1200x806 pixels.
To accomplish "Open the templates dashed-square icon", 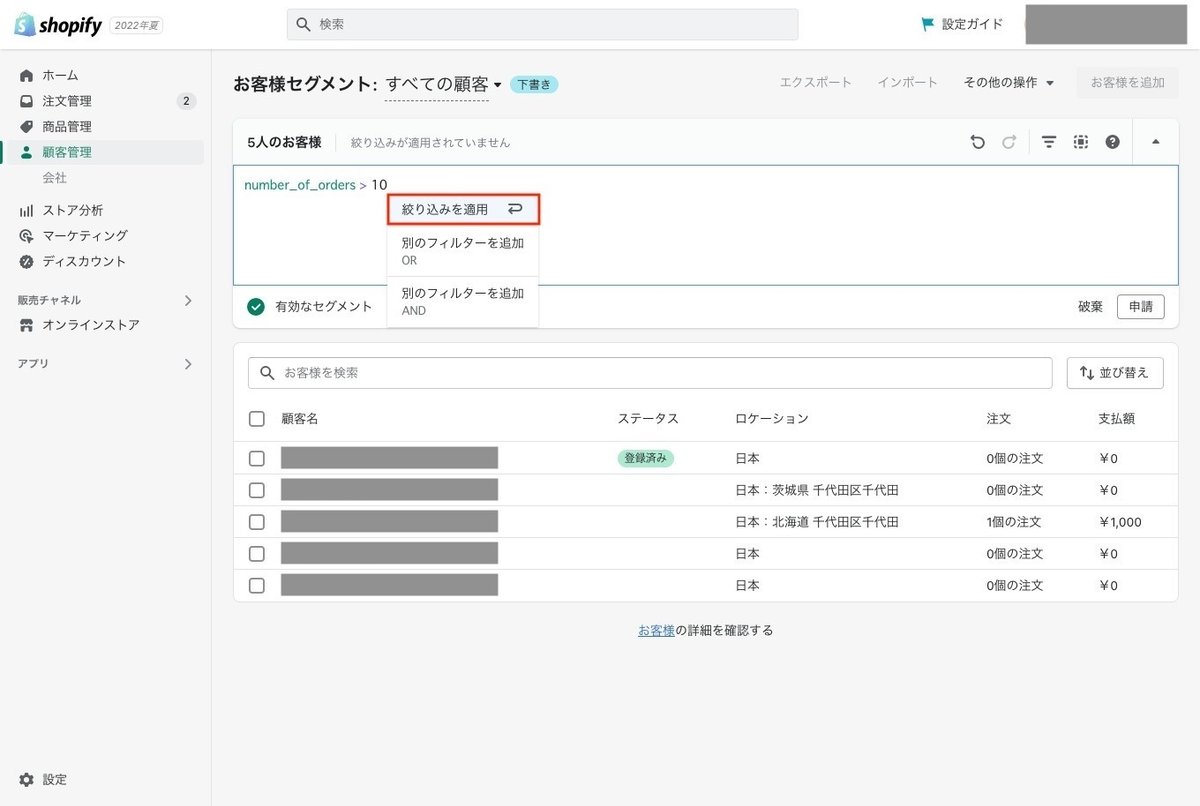I will 1081,142.
